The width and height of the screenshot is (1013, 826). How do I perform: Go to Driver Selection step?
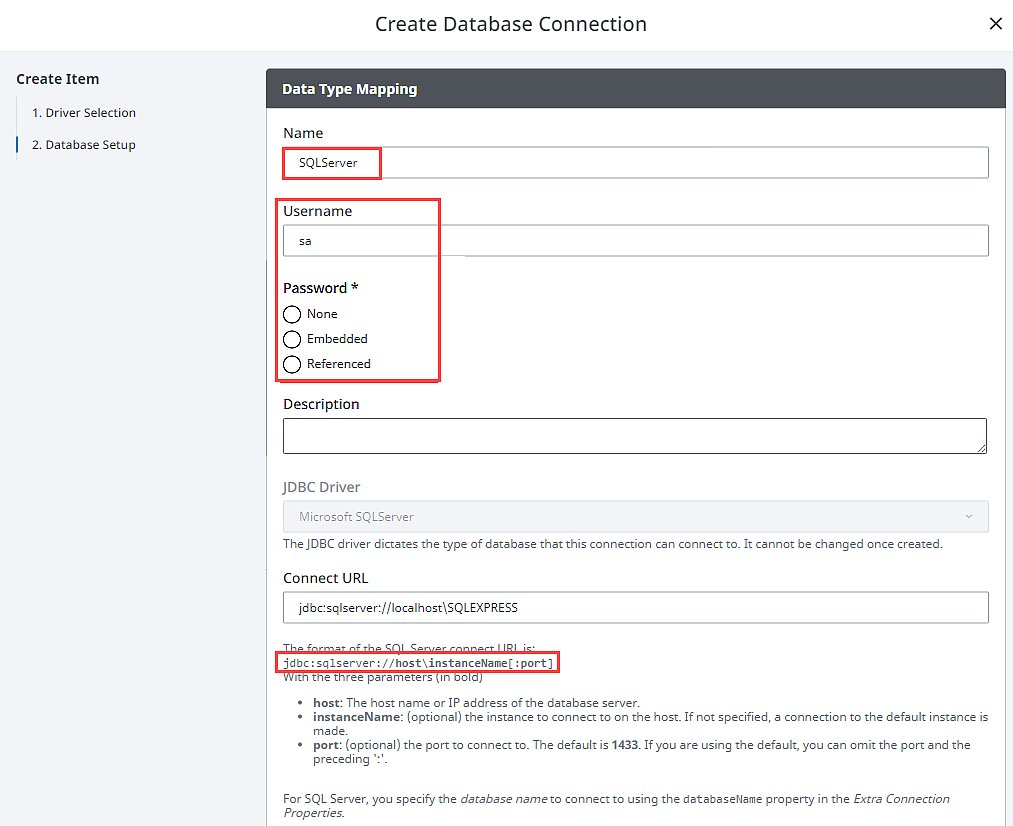(84, 112)
